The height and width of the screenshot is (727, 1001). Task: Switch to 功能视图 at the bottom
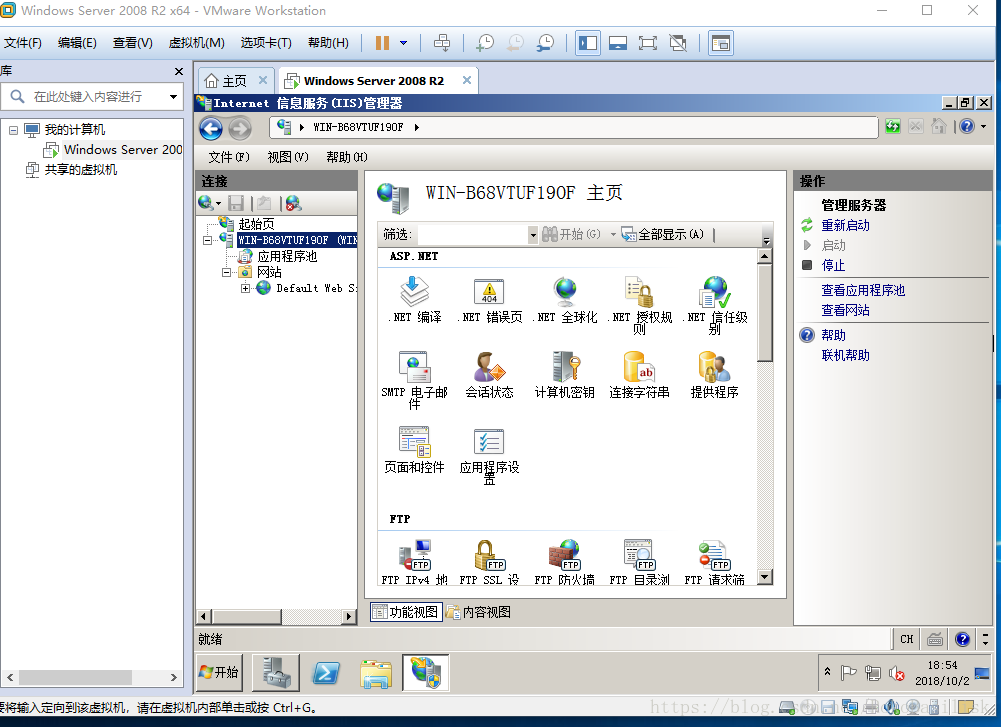click(406, 612)
